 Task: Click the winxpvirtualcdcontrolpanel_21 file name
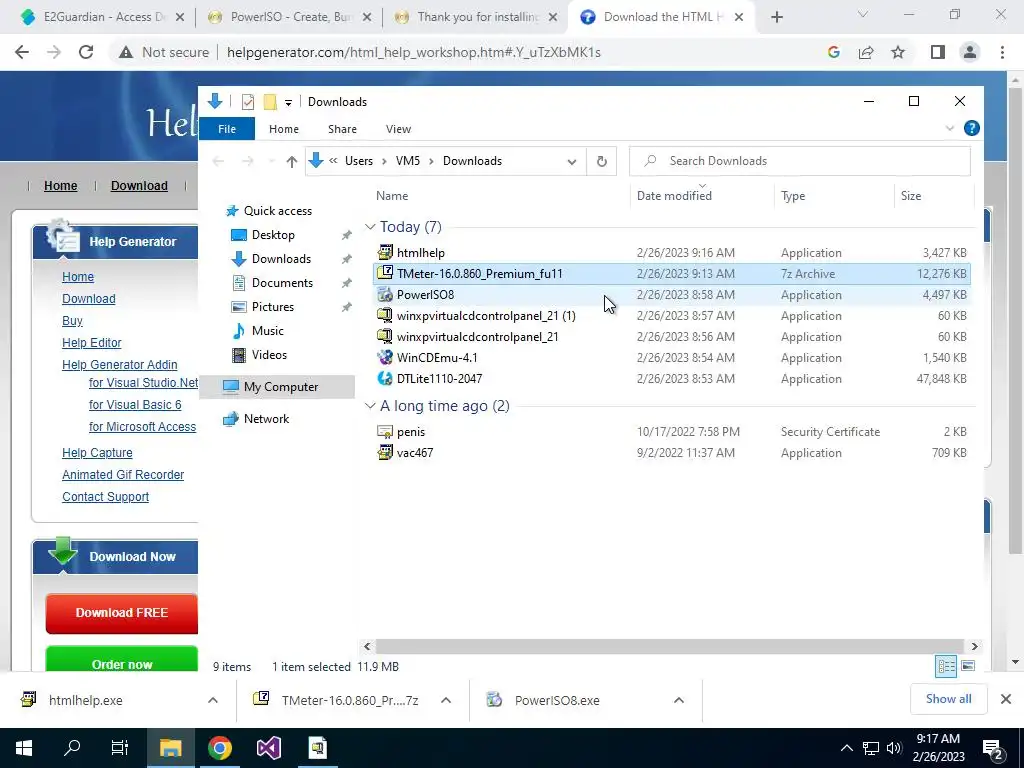[x=477, y=337]
